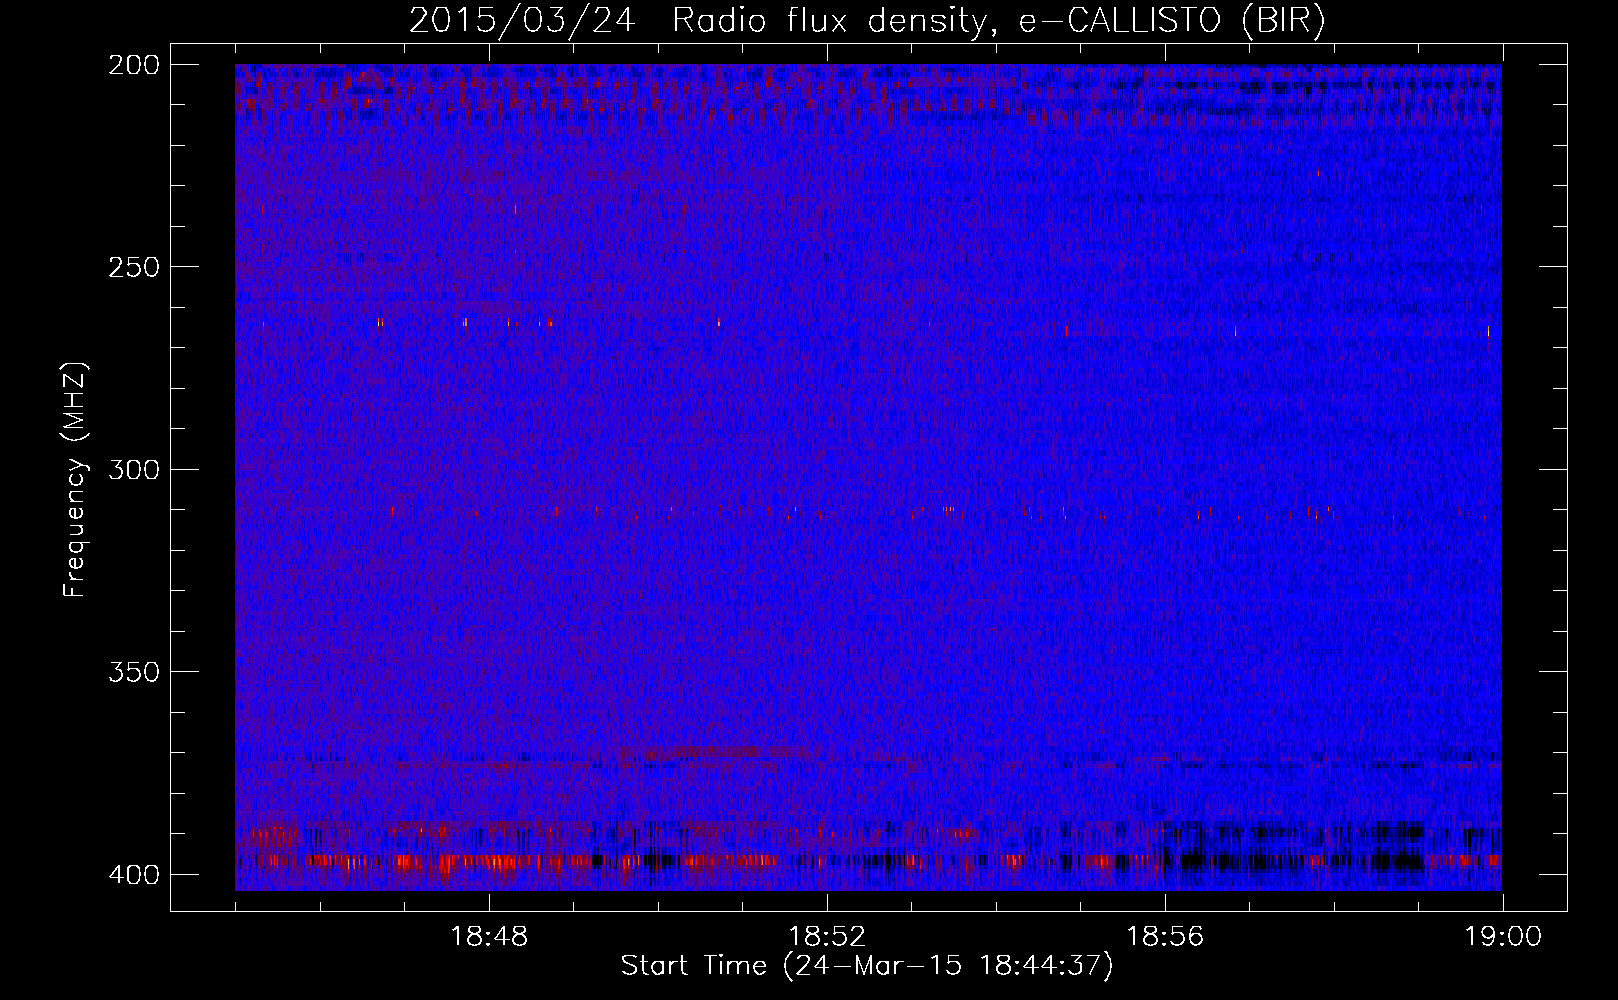Click the plot title '2015/03/24 Radio flux density, e-CALLISTO (BIR)'

867,21
